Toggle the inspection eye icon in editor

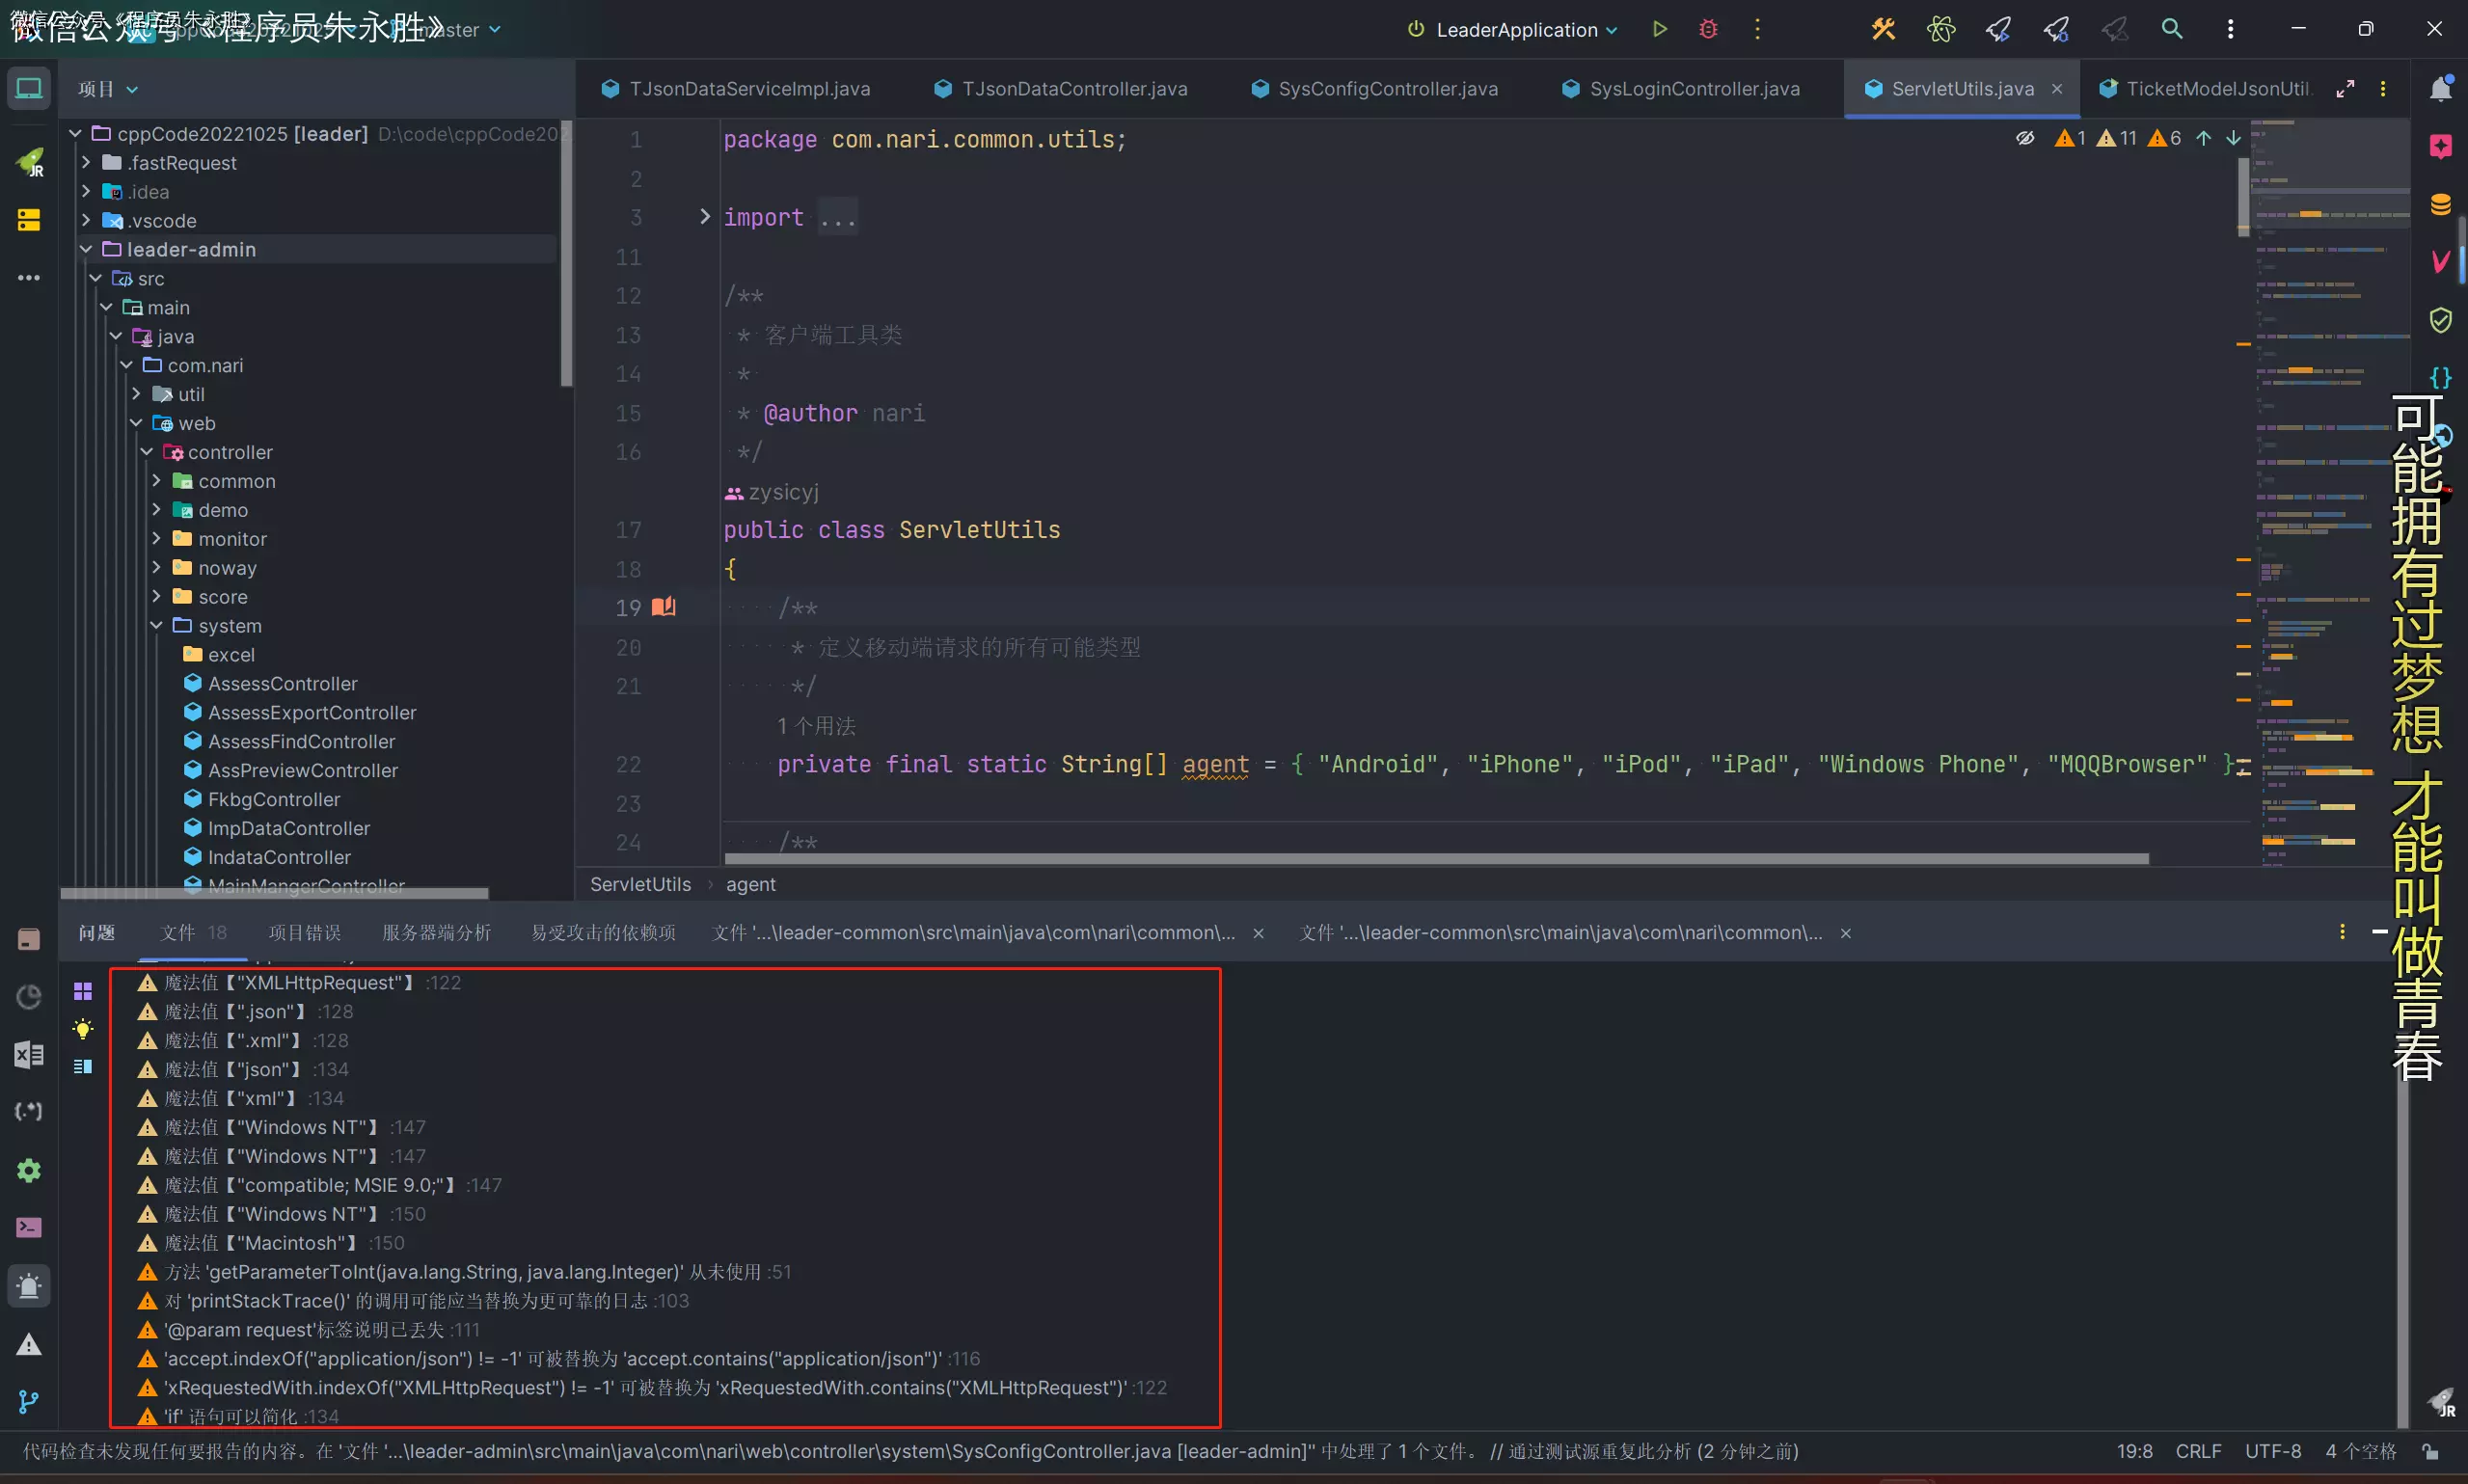click(2024, 138)
